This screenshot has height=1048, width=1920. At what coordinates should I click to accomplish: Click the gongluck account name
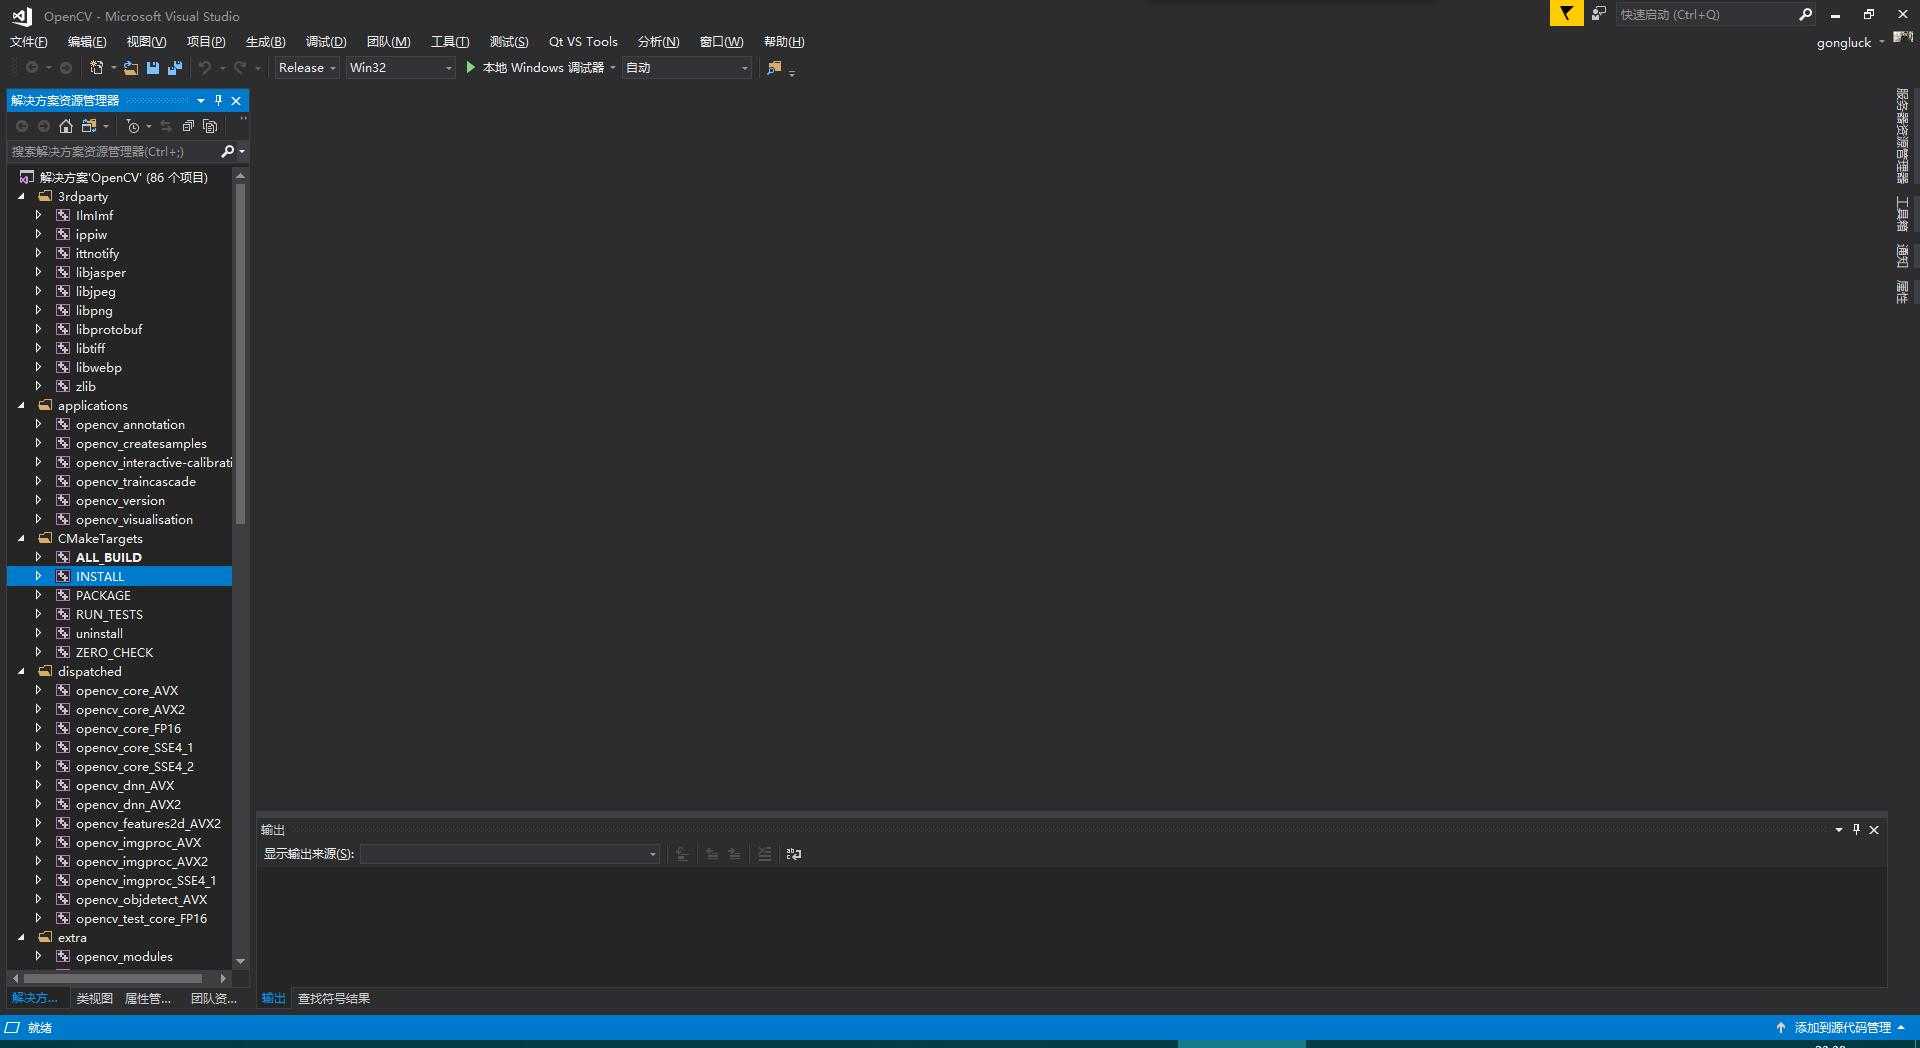(x=1844, y=42)
